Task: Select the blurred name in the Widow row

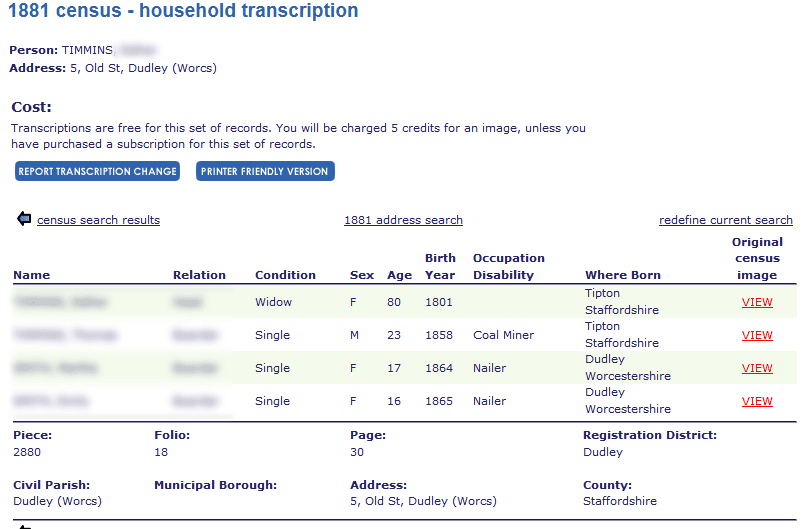Action: (x=60, y=302)
